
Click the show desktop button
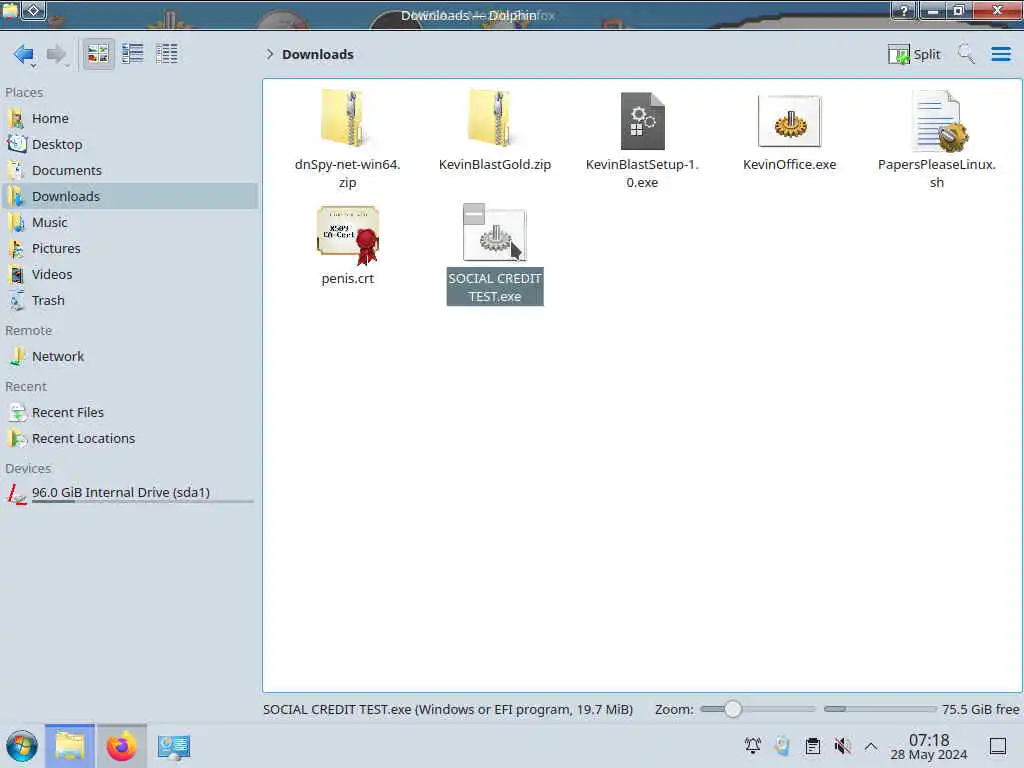tap(998, 746)
